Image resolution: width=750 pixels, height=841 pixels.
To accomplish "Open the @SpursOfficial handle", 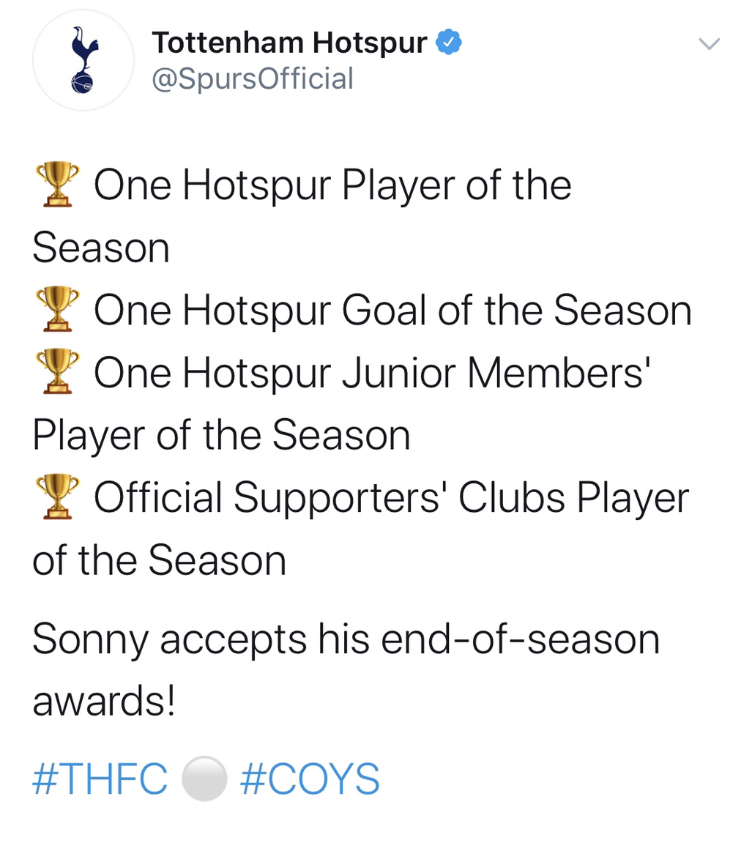I will pyautogui.click(x=252, y=79).
